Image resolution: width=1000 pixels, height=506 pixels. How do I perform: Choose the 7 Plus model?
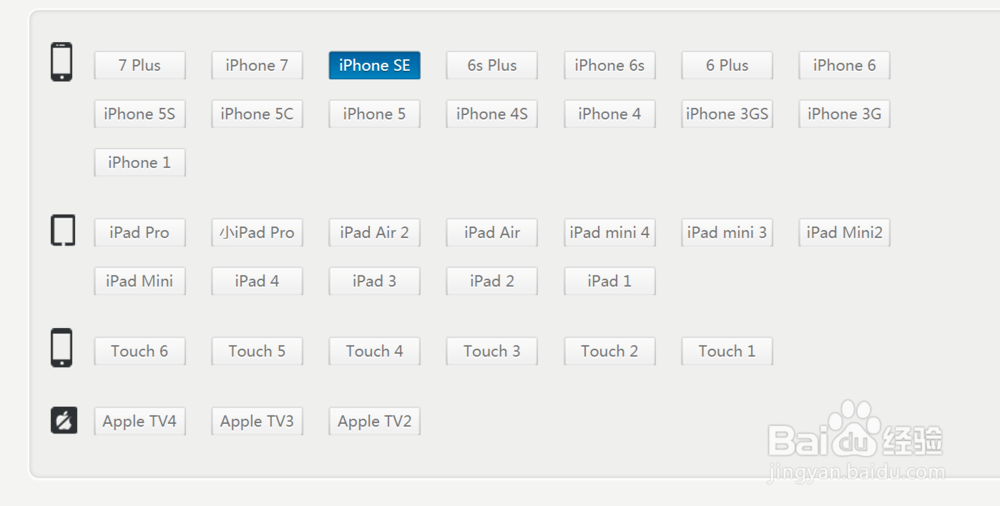(140, 65)
